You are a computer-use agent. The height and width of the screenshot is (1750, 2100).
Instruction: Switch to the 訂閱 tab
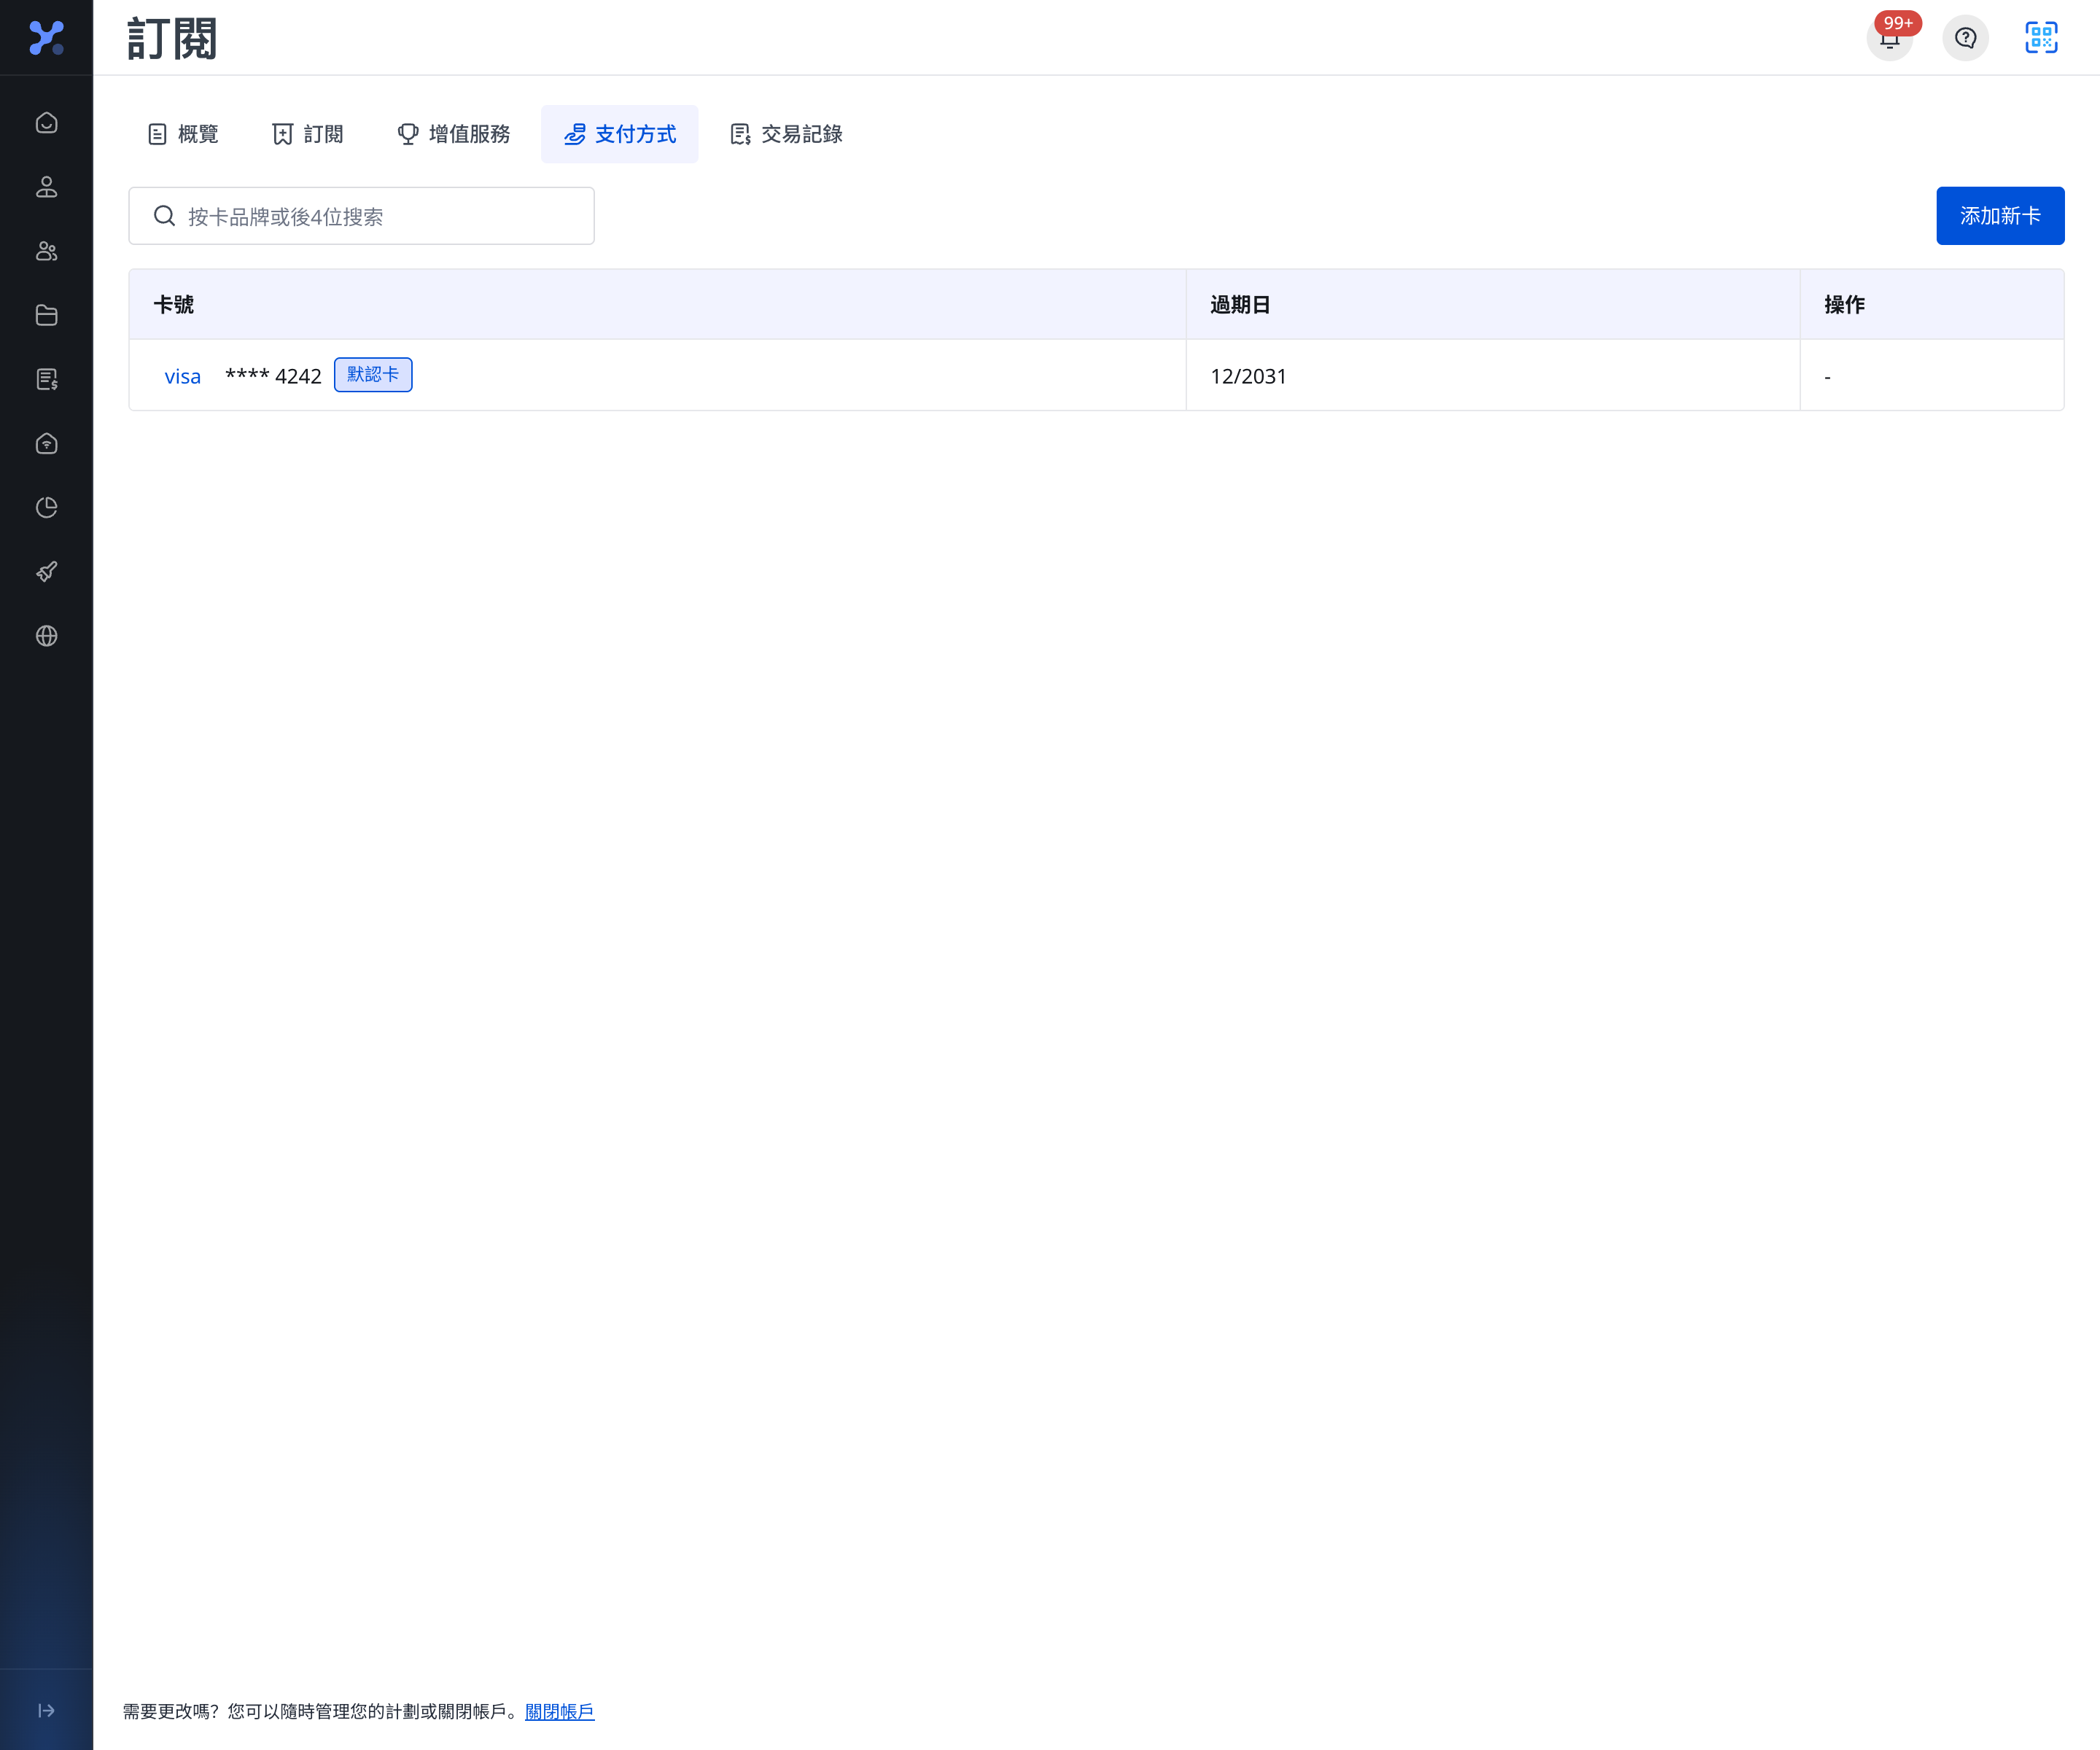(308, 134)
